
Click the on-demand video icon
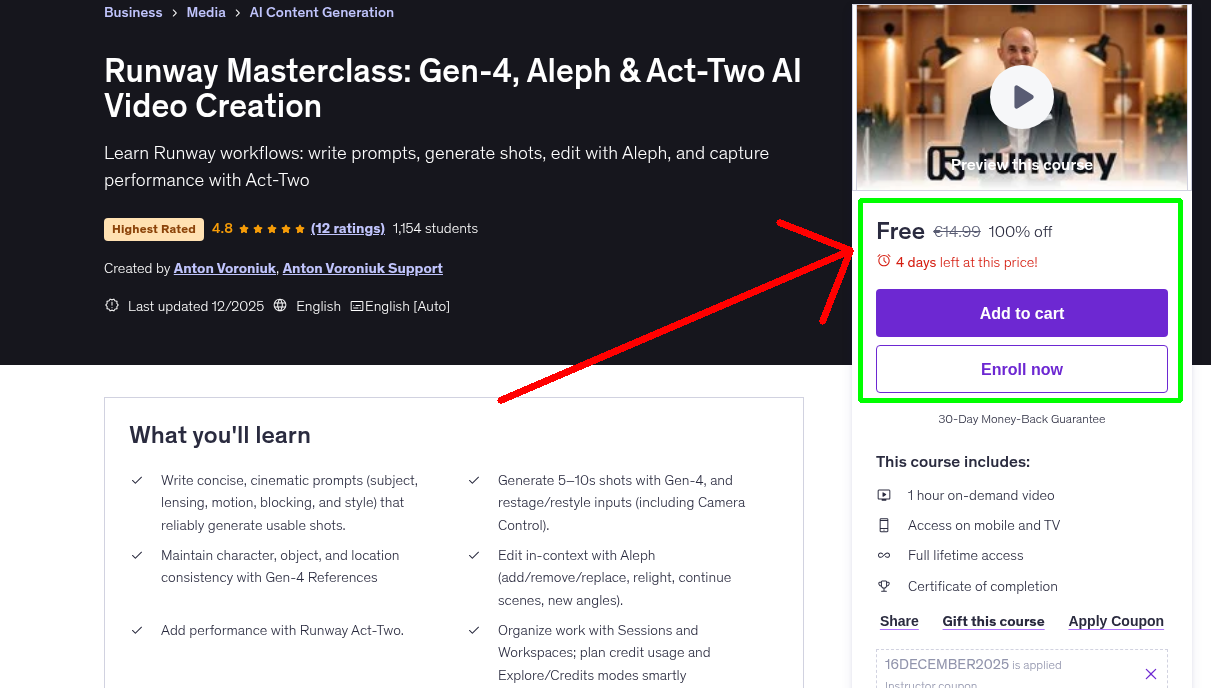pyautogui.click(x=884, y=495)
